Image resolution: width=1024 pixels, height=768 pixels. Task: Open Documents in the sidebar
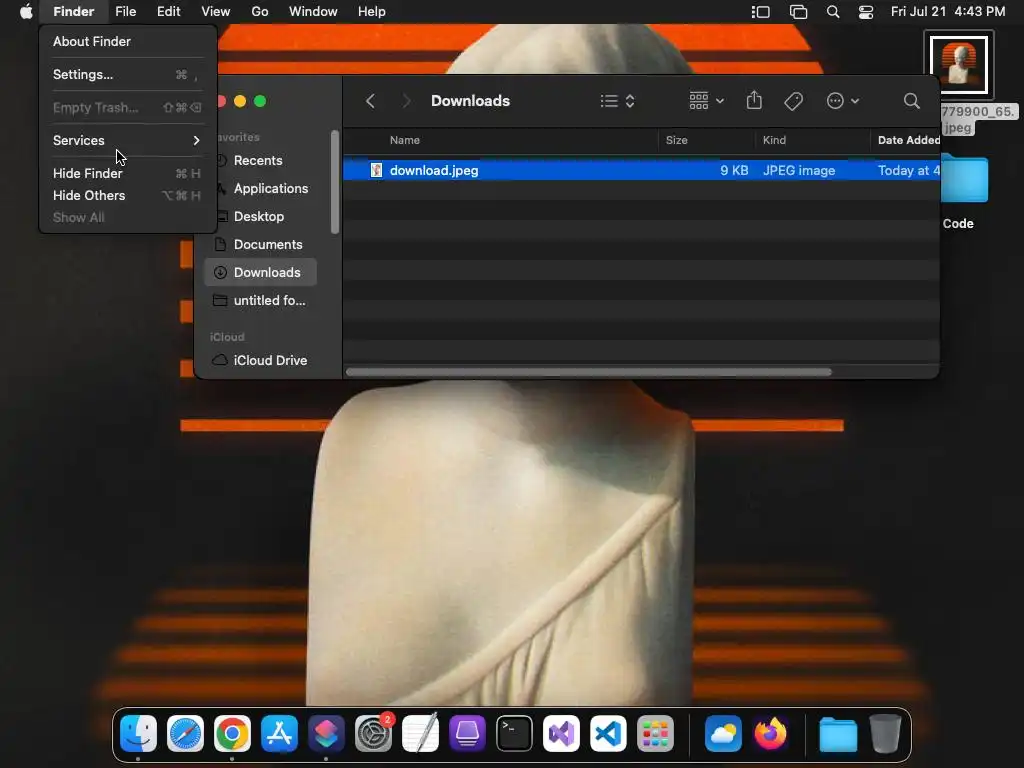click(261, 245)
